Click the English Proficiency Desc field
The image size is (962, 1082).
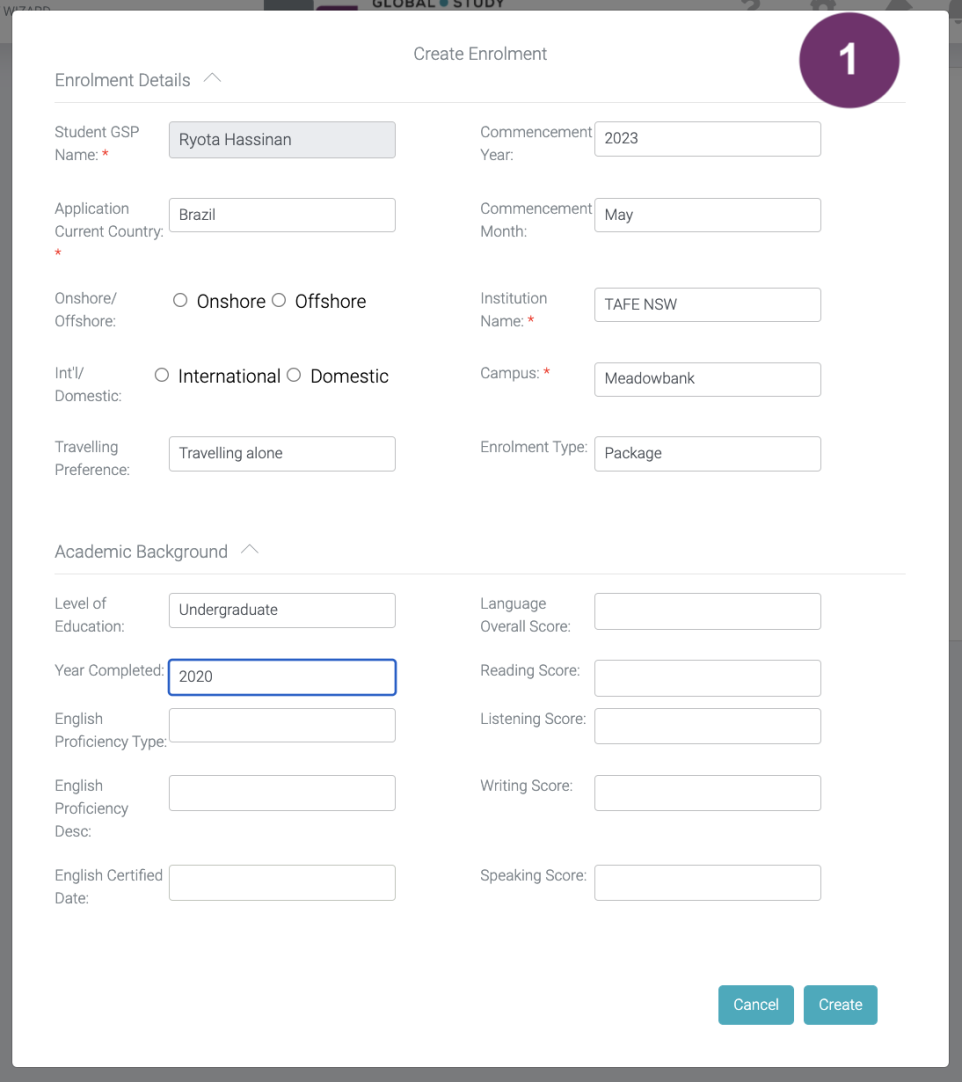(x=282, y=793)
